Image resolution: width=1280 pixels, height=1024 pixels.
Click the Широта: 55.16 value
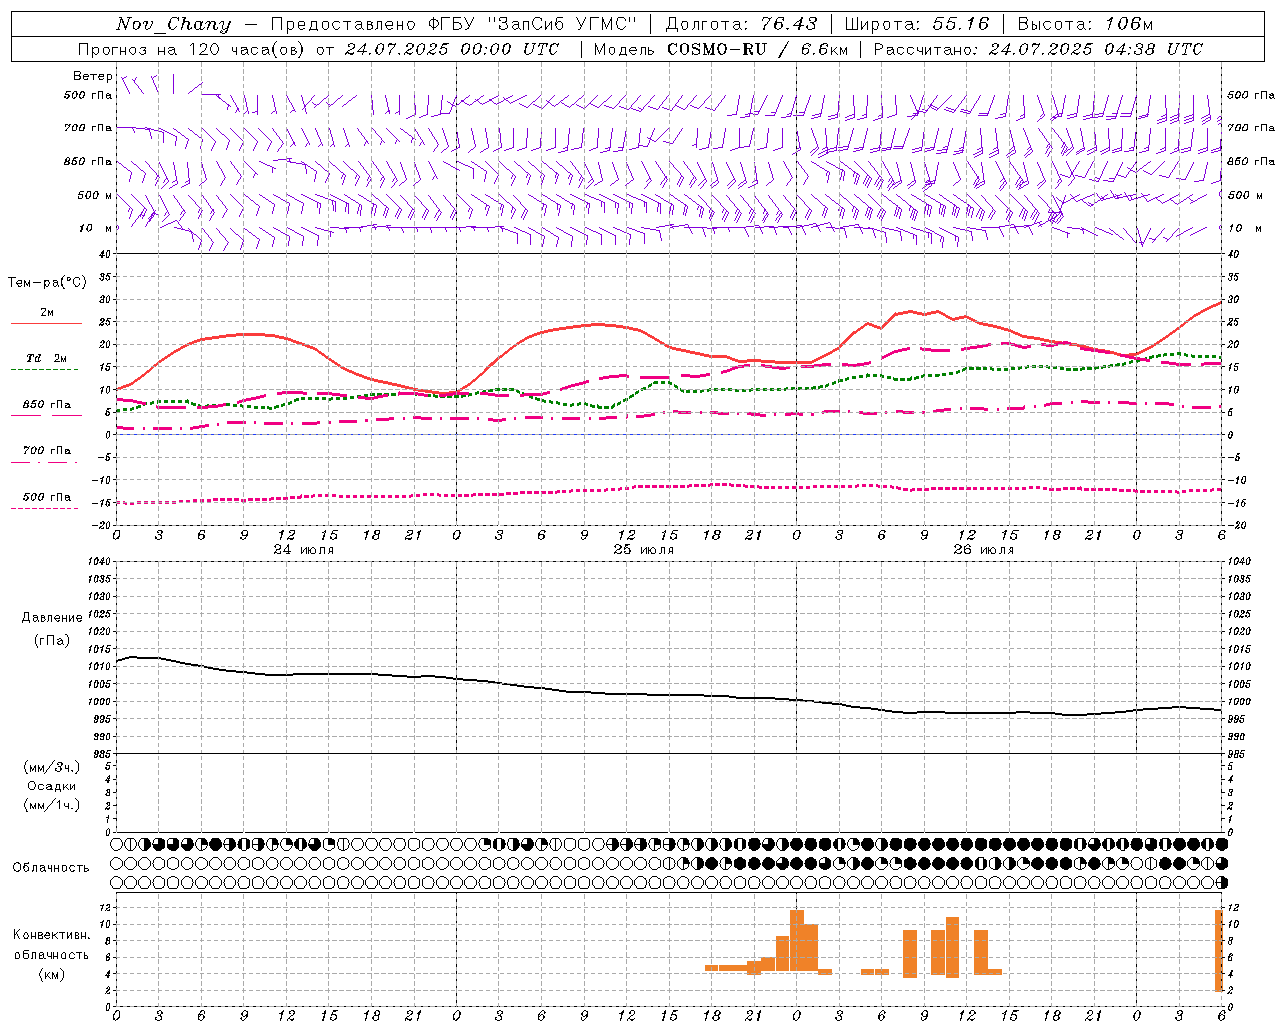[917, 24]
